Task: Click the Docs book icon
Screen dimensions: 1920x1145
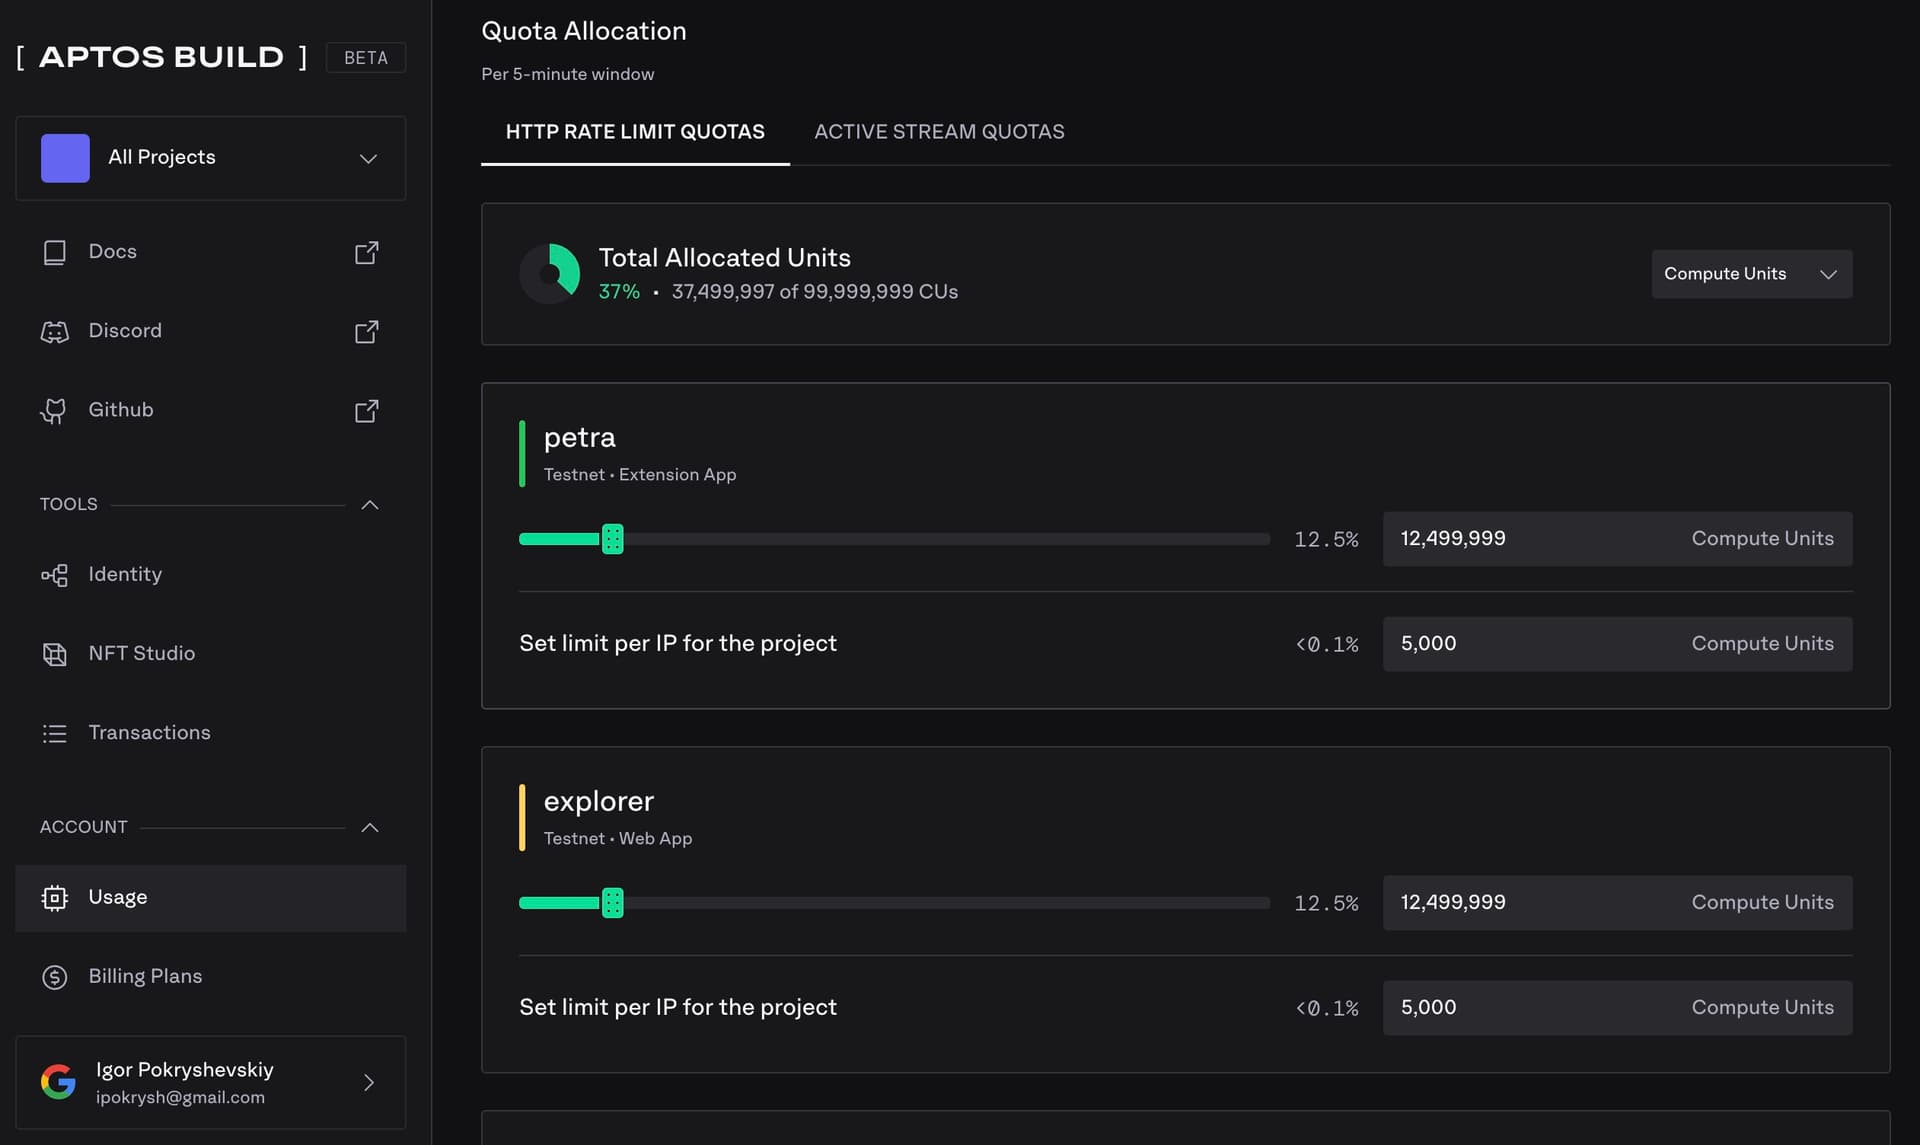Action: (55, 252)
